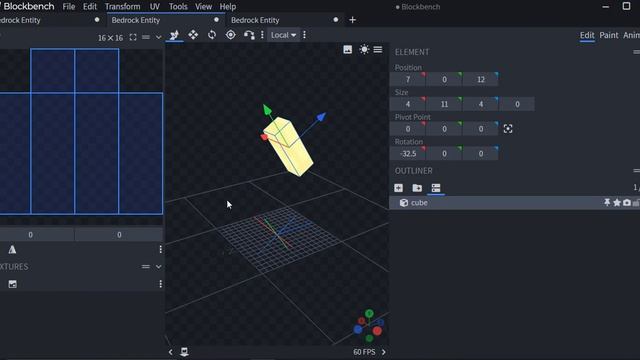
Task: Open the UV menu
Action: click(x=155, y=7)
